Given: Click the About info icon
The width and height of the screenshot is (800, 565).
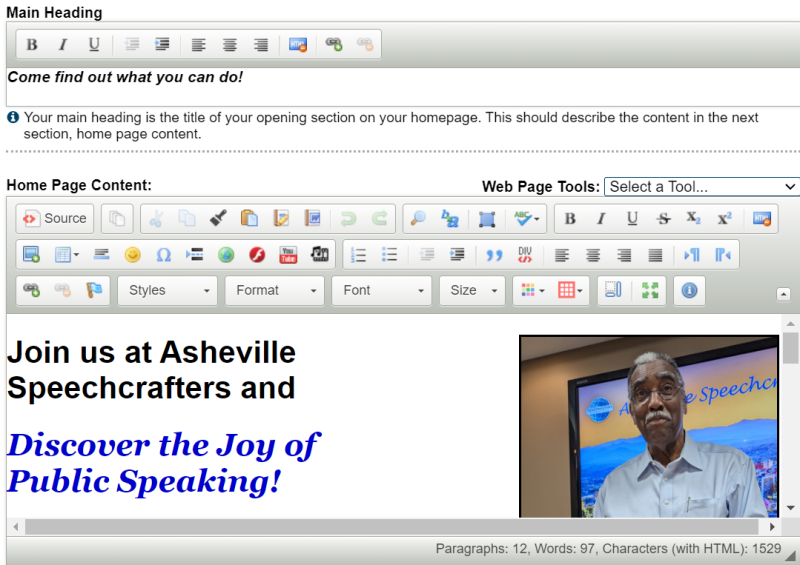Looking at the screenshot, I should [689, 290].
